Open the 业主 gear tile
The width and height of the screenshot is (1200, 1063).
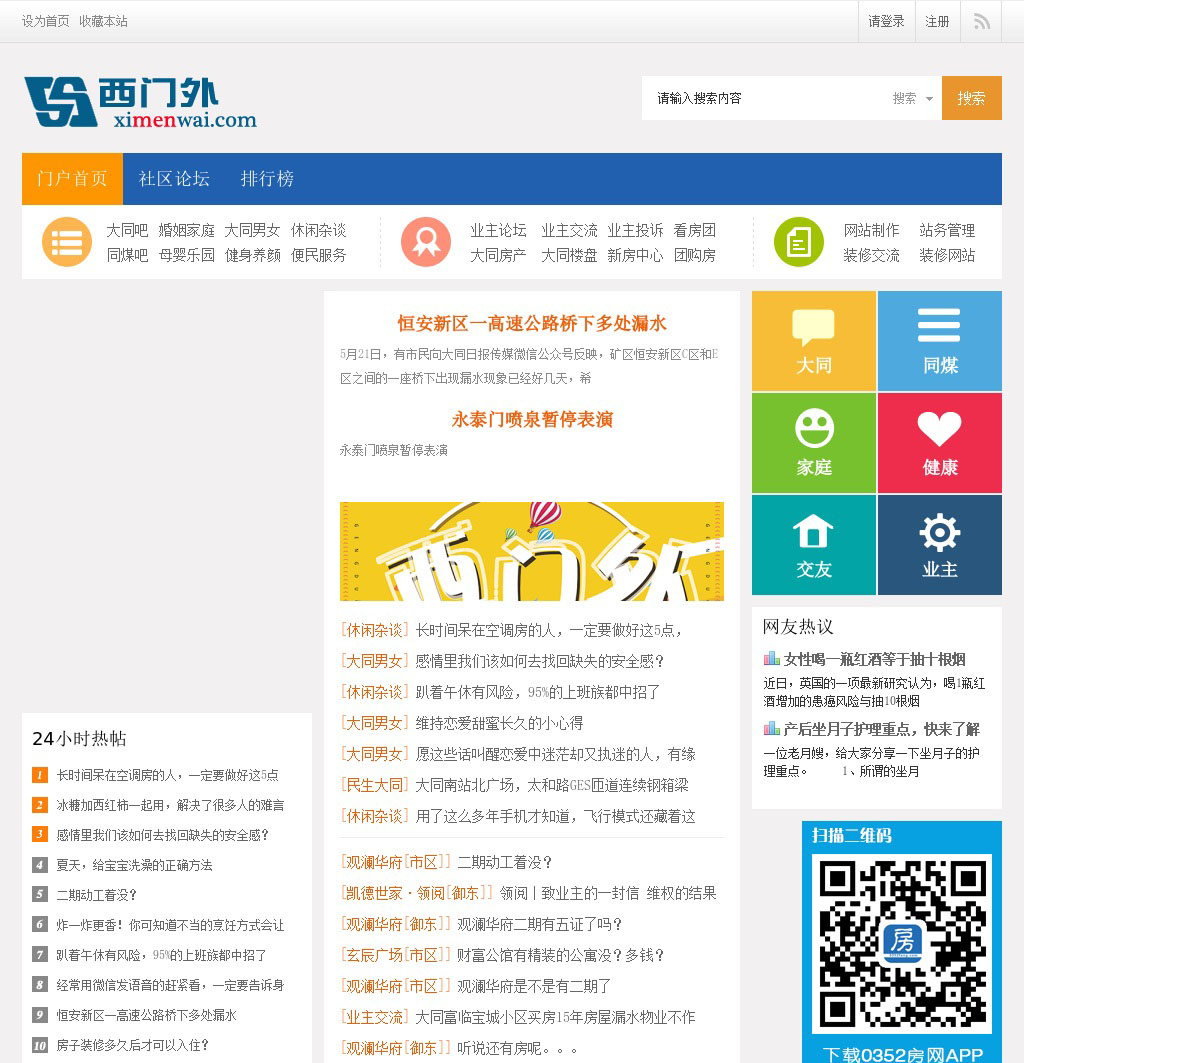tap(940, 545)
